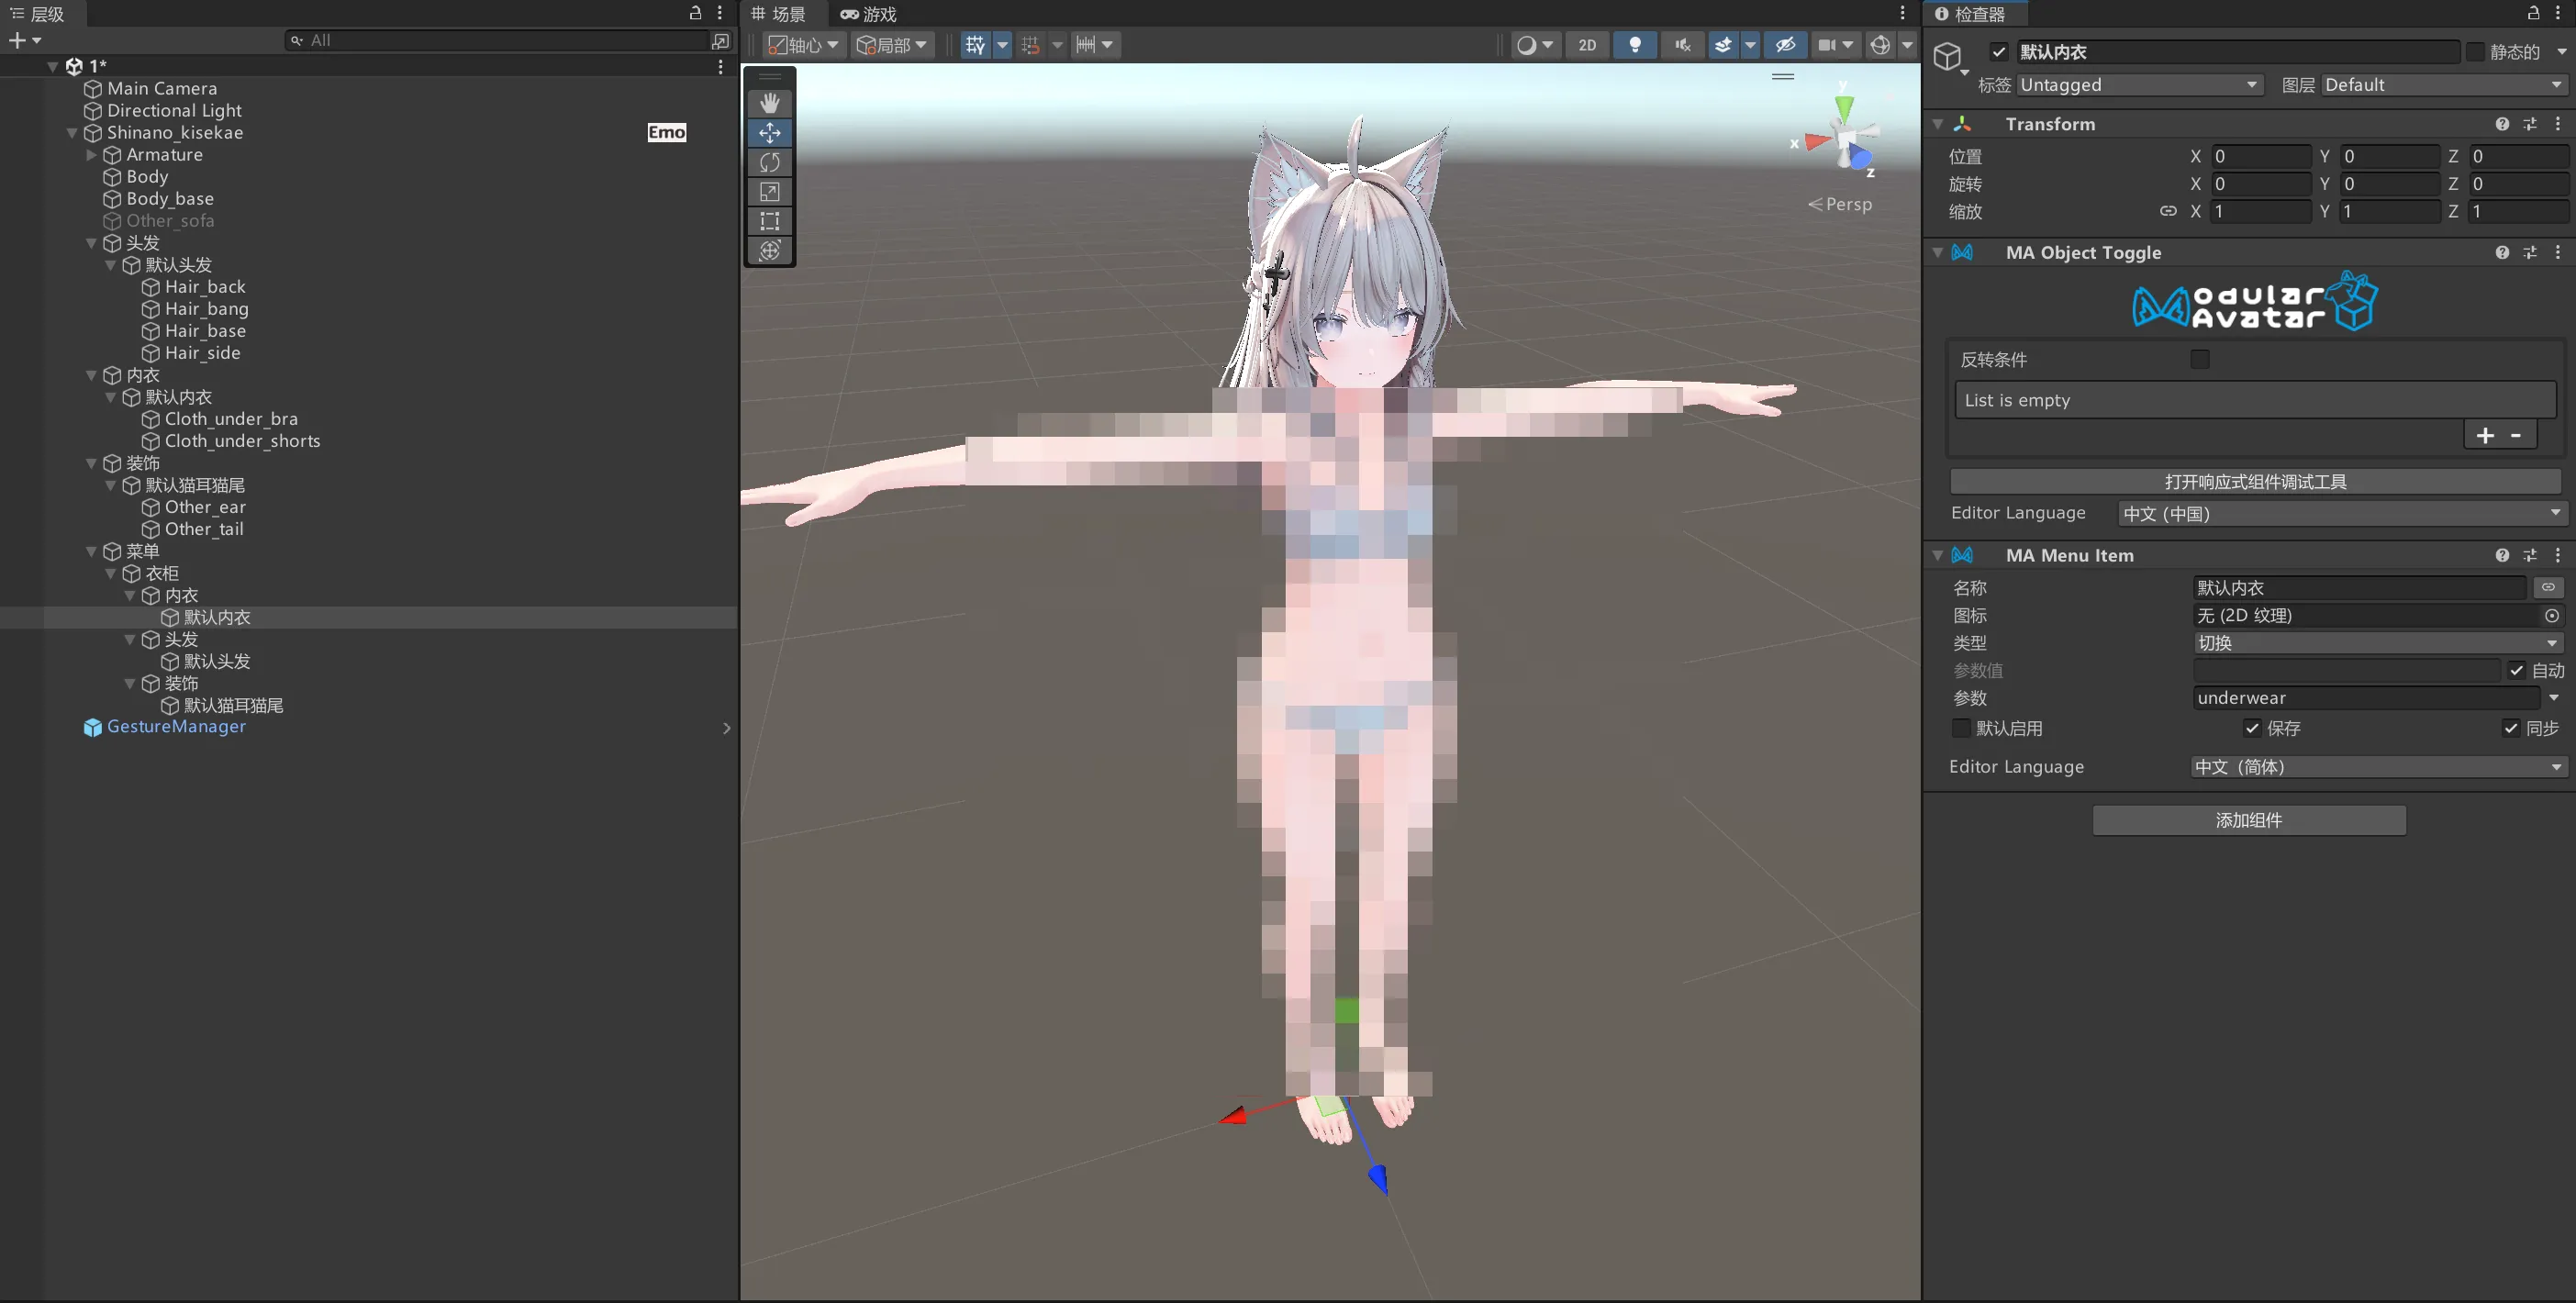Switch to the 游戏 Game tab

(x=869, y=14)
